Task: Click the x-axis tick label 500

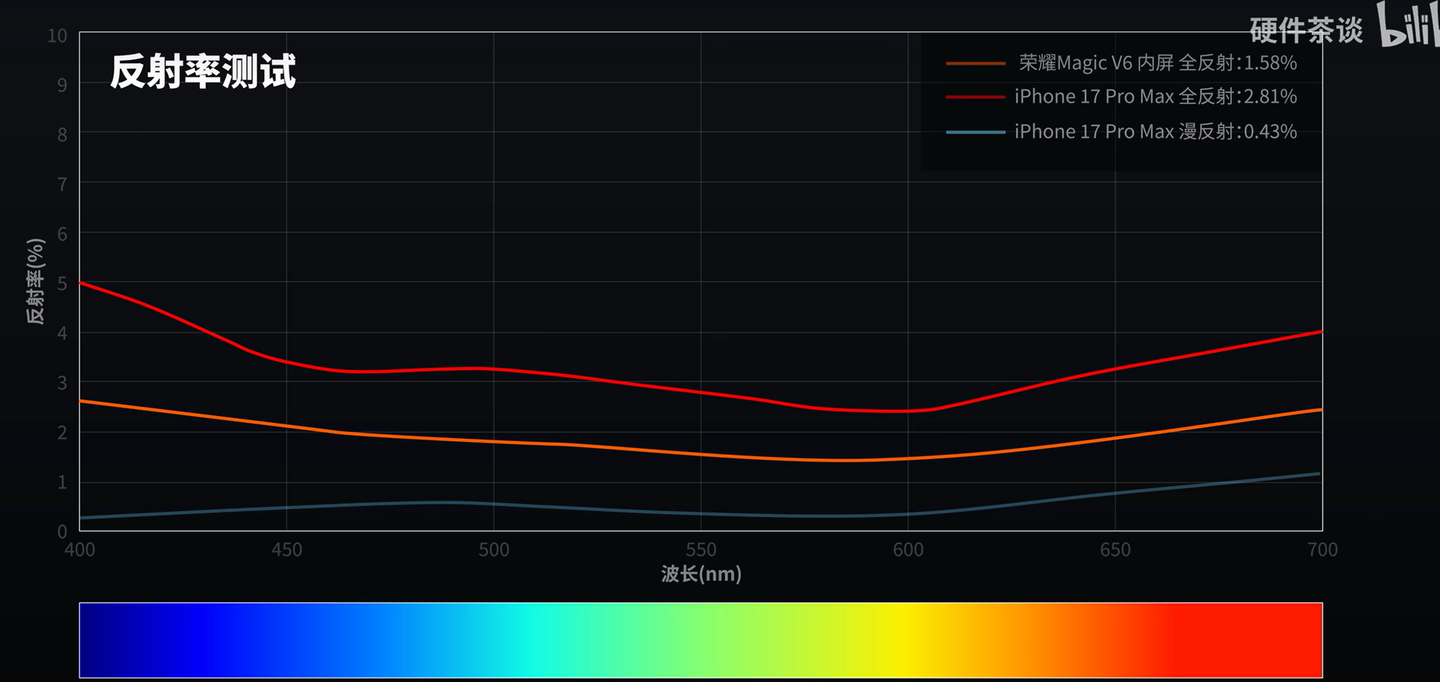Action: click(x=494, y=549)
